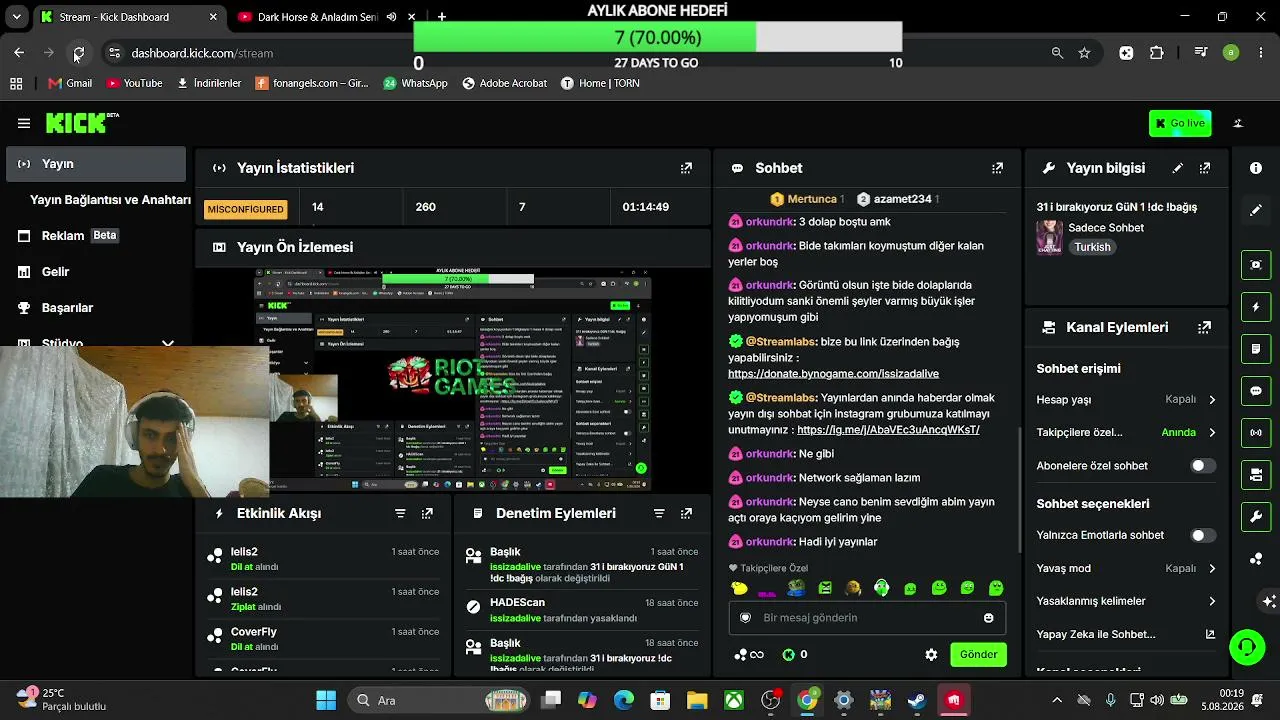Filter the Etkinlik Akışı activity feed
This screenshot has height=720, width=1280.
point(400,513)
